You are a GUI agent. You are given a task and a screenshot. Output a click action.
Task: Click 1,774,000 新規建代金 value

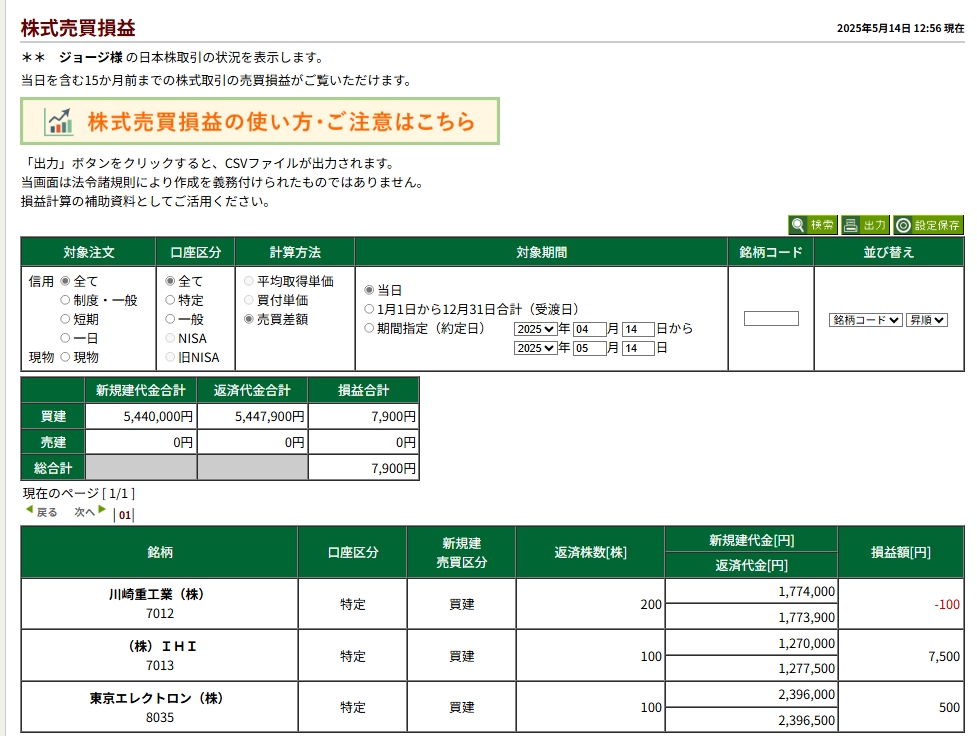tap(806, 591)
